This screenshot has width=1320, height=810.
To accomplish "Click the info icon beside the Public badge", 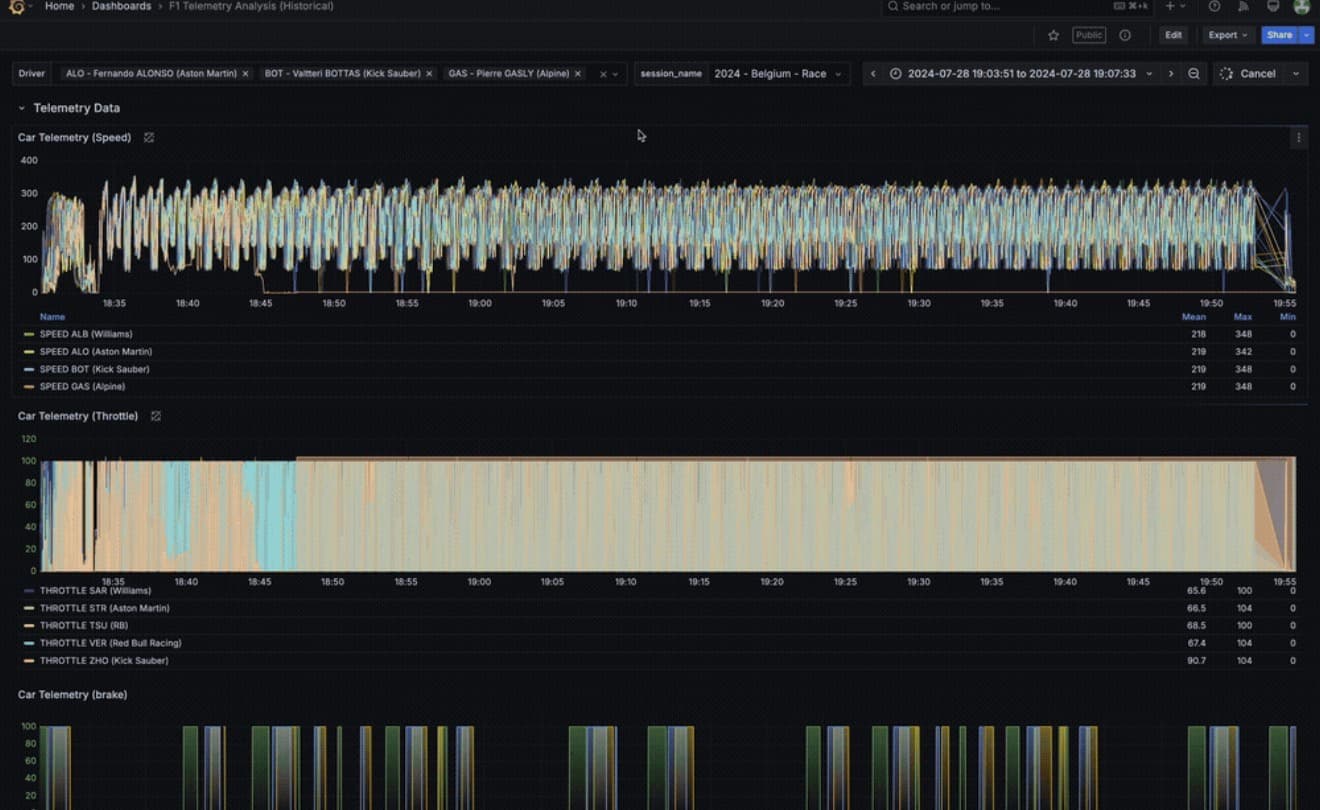I will pyautogui.click(x=1125, y=35).
